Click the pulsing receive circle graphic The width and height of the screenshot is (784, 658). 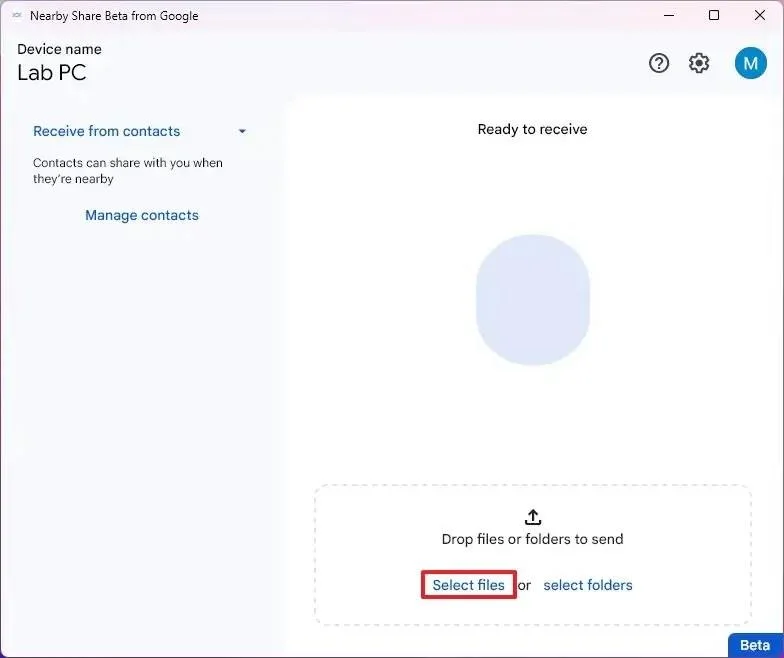tap(533, 300)
